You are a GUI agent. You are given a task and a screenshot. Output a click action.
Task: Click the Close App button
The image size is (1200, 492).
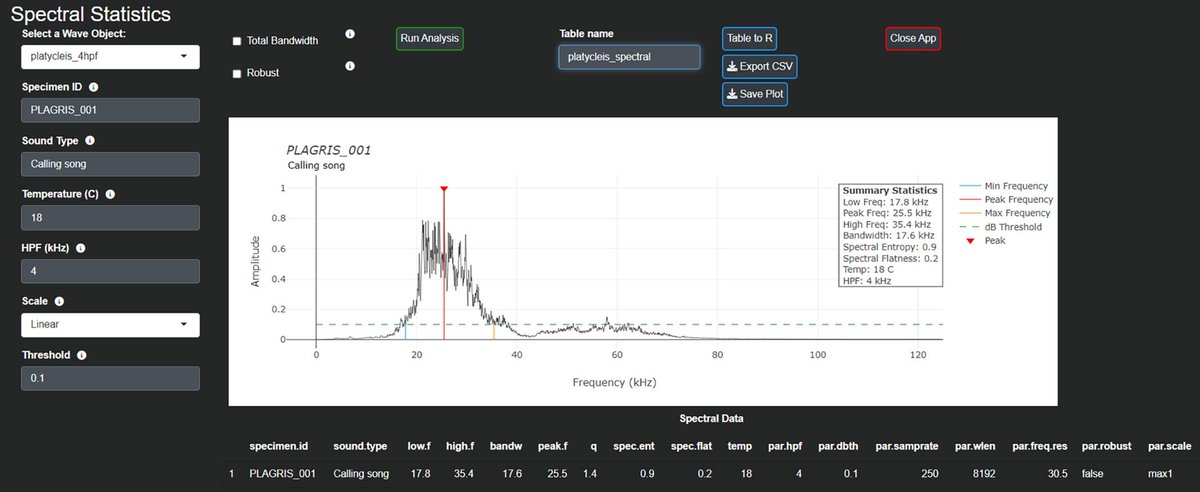(914, 39)
